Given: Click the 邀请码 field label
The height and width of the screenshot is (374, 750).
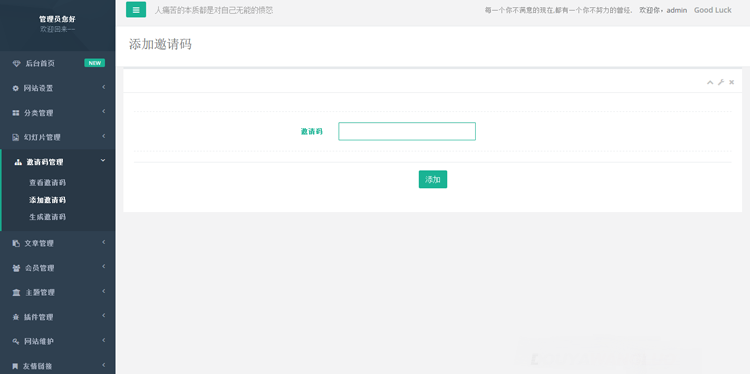Looking at the screenshot, I should (311, 132).
